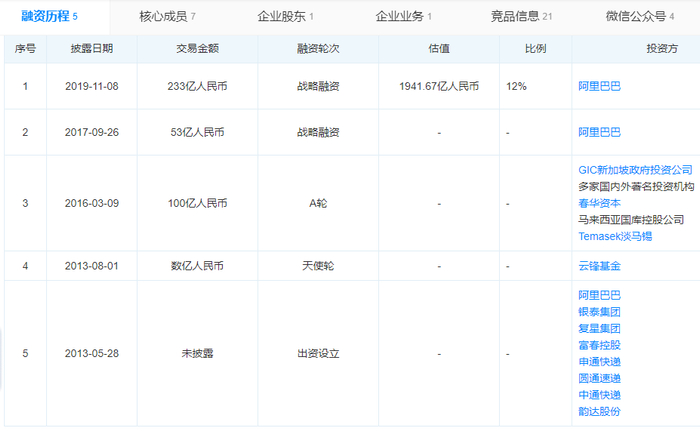Open 阿里巴巴 link in 2017-09-26 row
The height and width of the screenshot is (431, 700).
point(599,132)
